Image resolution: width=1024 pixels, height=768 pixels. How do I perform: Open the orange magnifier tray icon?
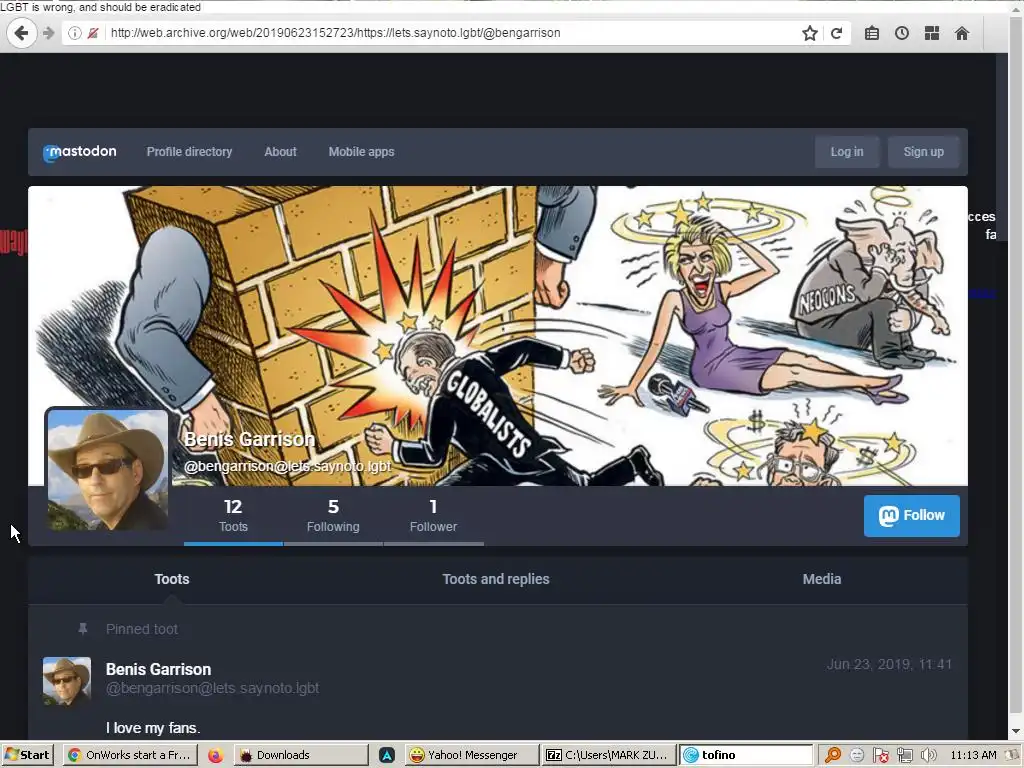click(833, 756)
